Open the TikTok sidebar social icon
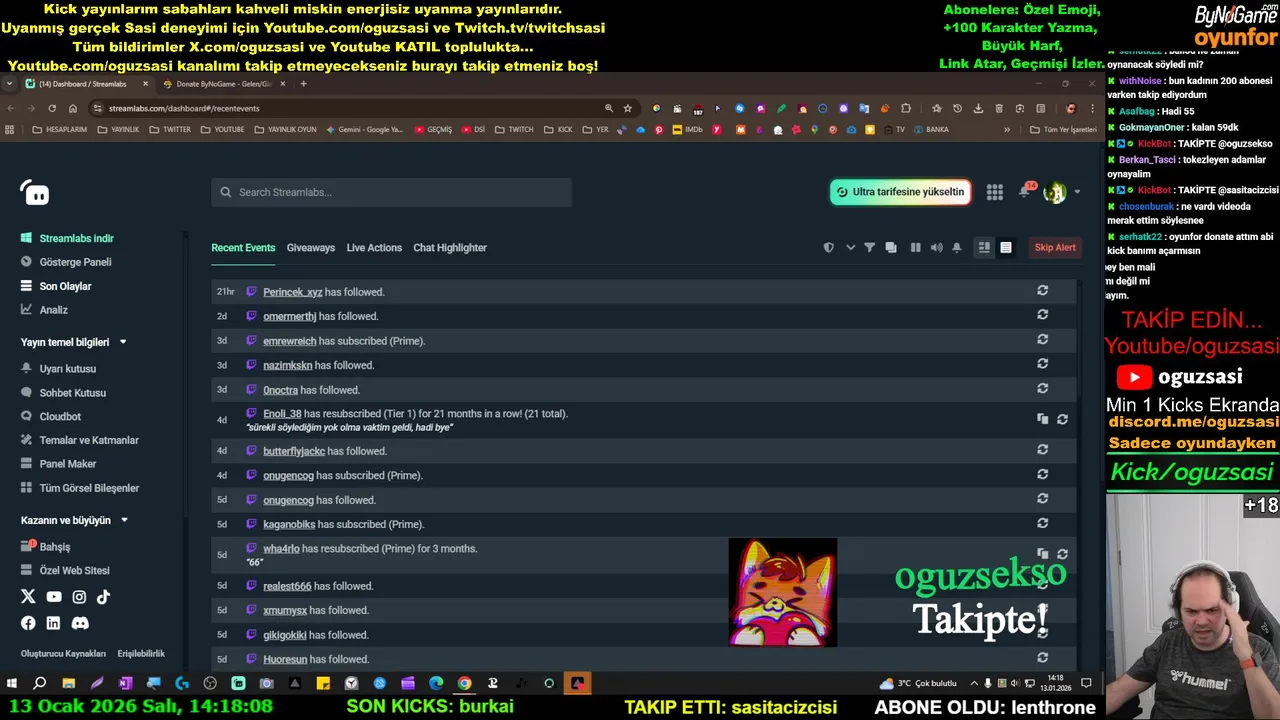The height and width of the screenshot is (720, 1280). 103,597
